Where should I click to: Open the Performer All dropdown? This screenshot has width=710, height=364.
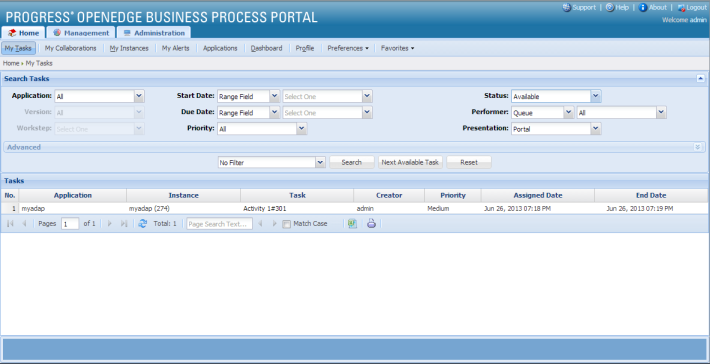click(662, 113)
